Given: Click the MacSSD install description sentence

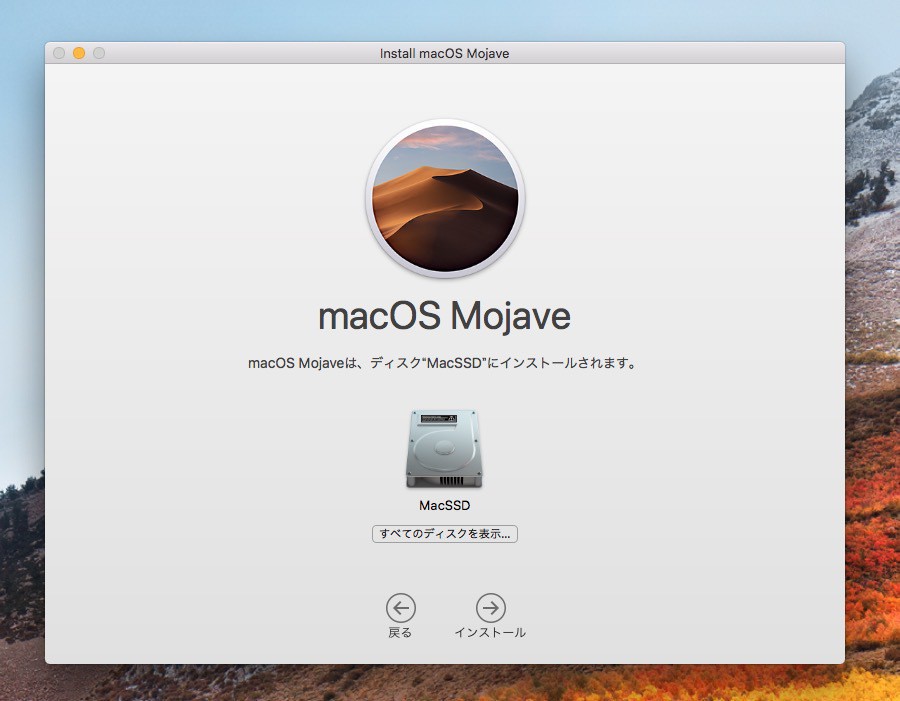Looking at the screenshot, I should 443,363.
